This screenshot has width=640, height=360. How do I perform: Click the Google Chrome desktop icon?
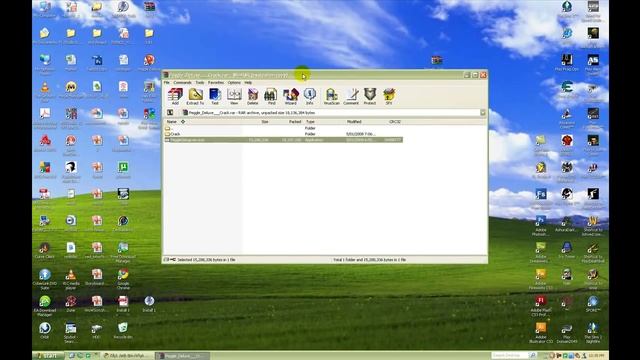tap(123, 278)
